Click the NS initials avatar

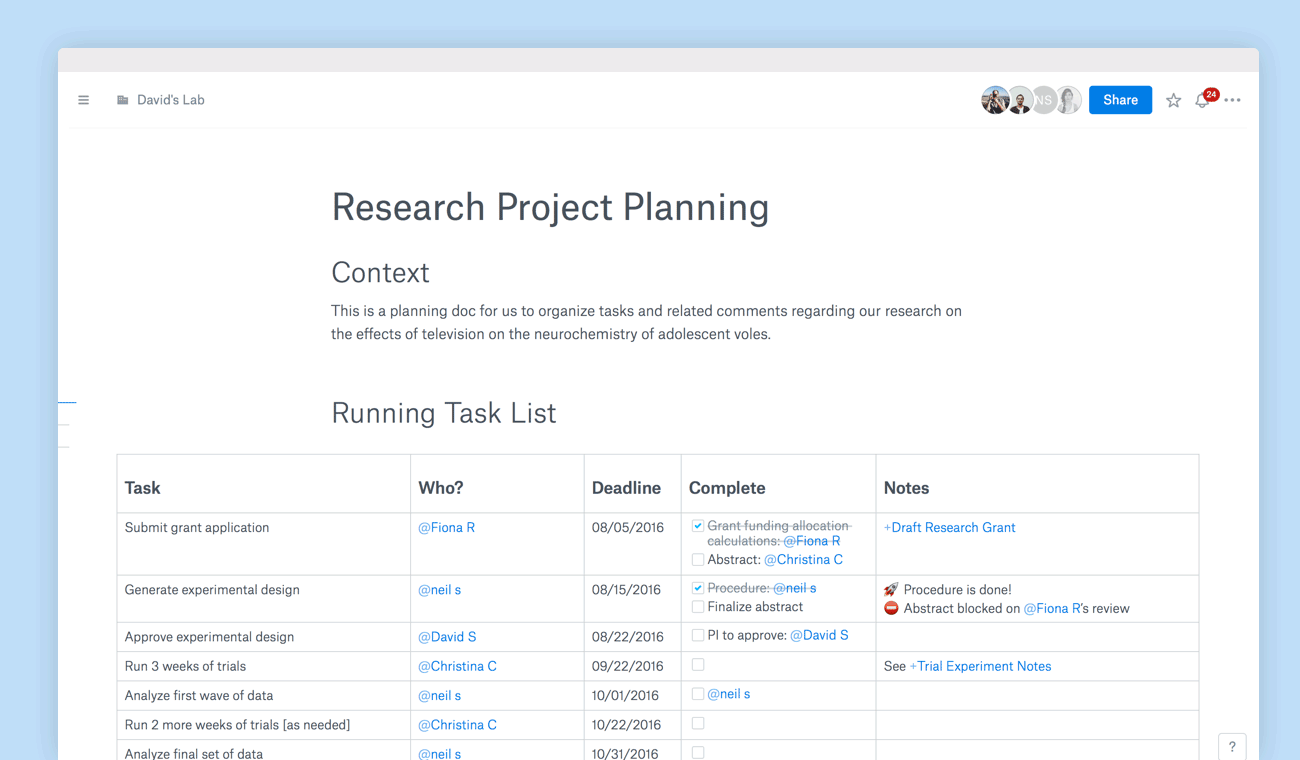point(1044,100)
